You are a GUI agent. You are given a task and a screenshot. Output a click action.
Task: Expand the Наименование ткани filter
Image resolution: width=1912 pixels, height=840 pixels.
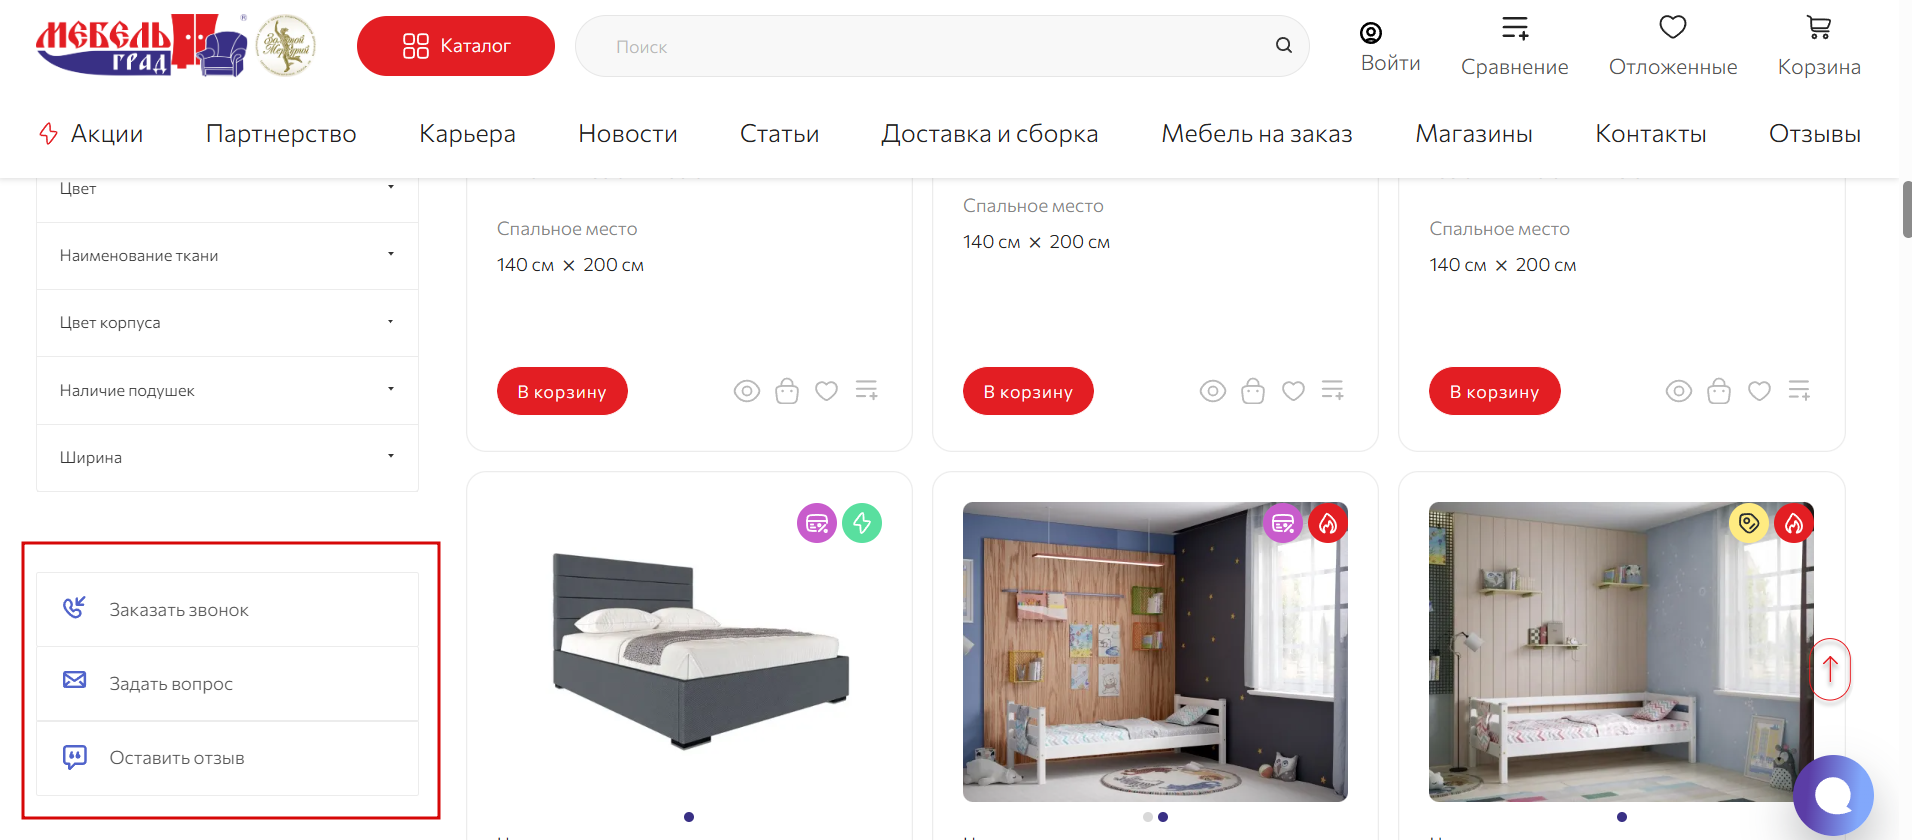(x=227, y=256)
